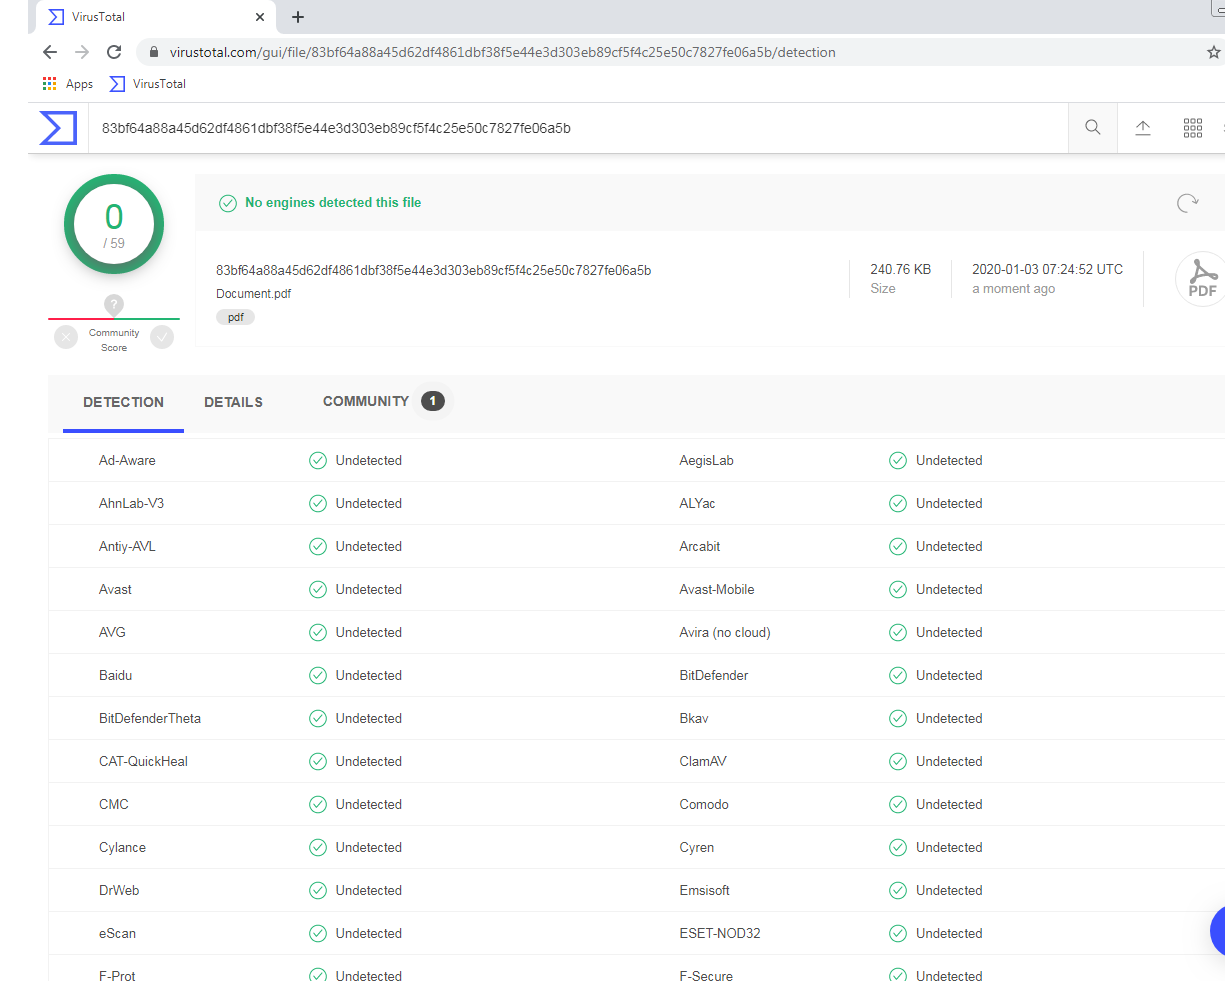This screenshot has width=1225, height=981.
Task: Click the Avira (no cloud) engine name
Action: click(x=725, y=632)
